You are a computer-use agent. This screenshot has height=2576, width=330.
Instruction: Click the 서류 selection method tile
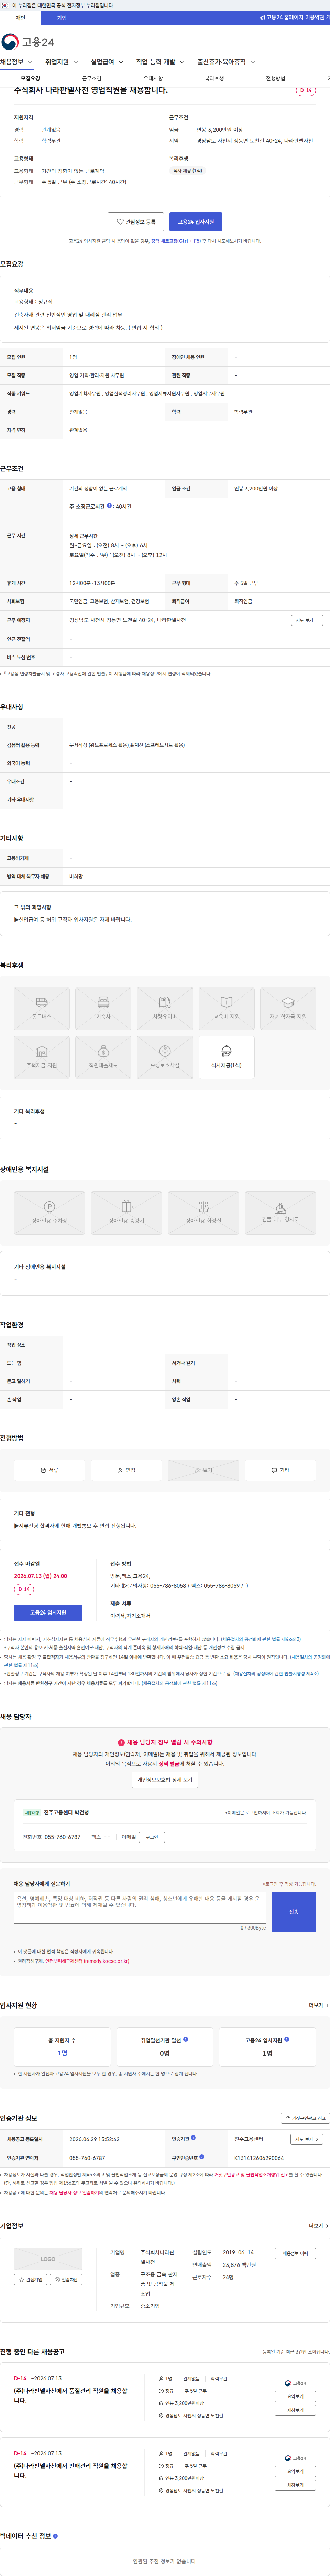tap(49, 1470)
